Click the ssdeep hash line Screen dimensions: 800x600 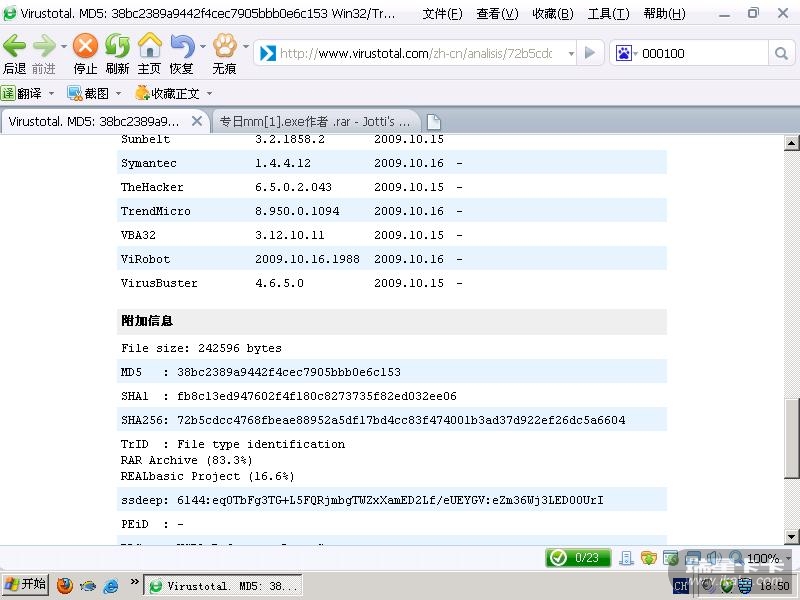(362, 500)
